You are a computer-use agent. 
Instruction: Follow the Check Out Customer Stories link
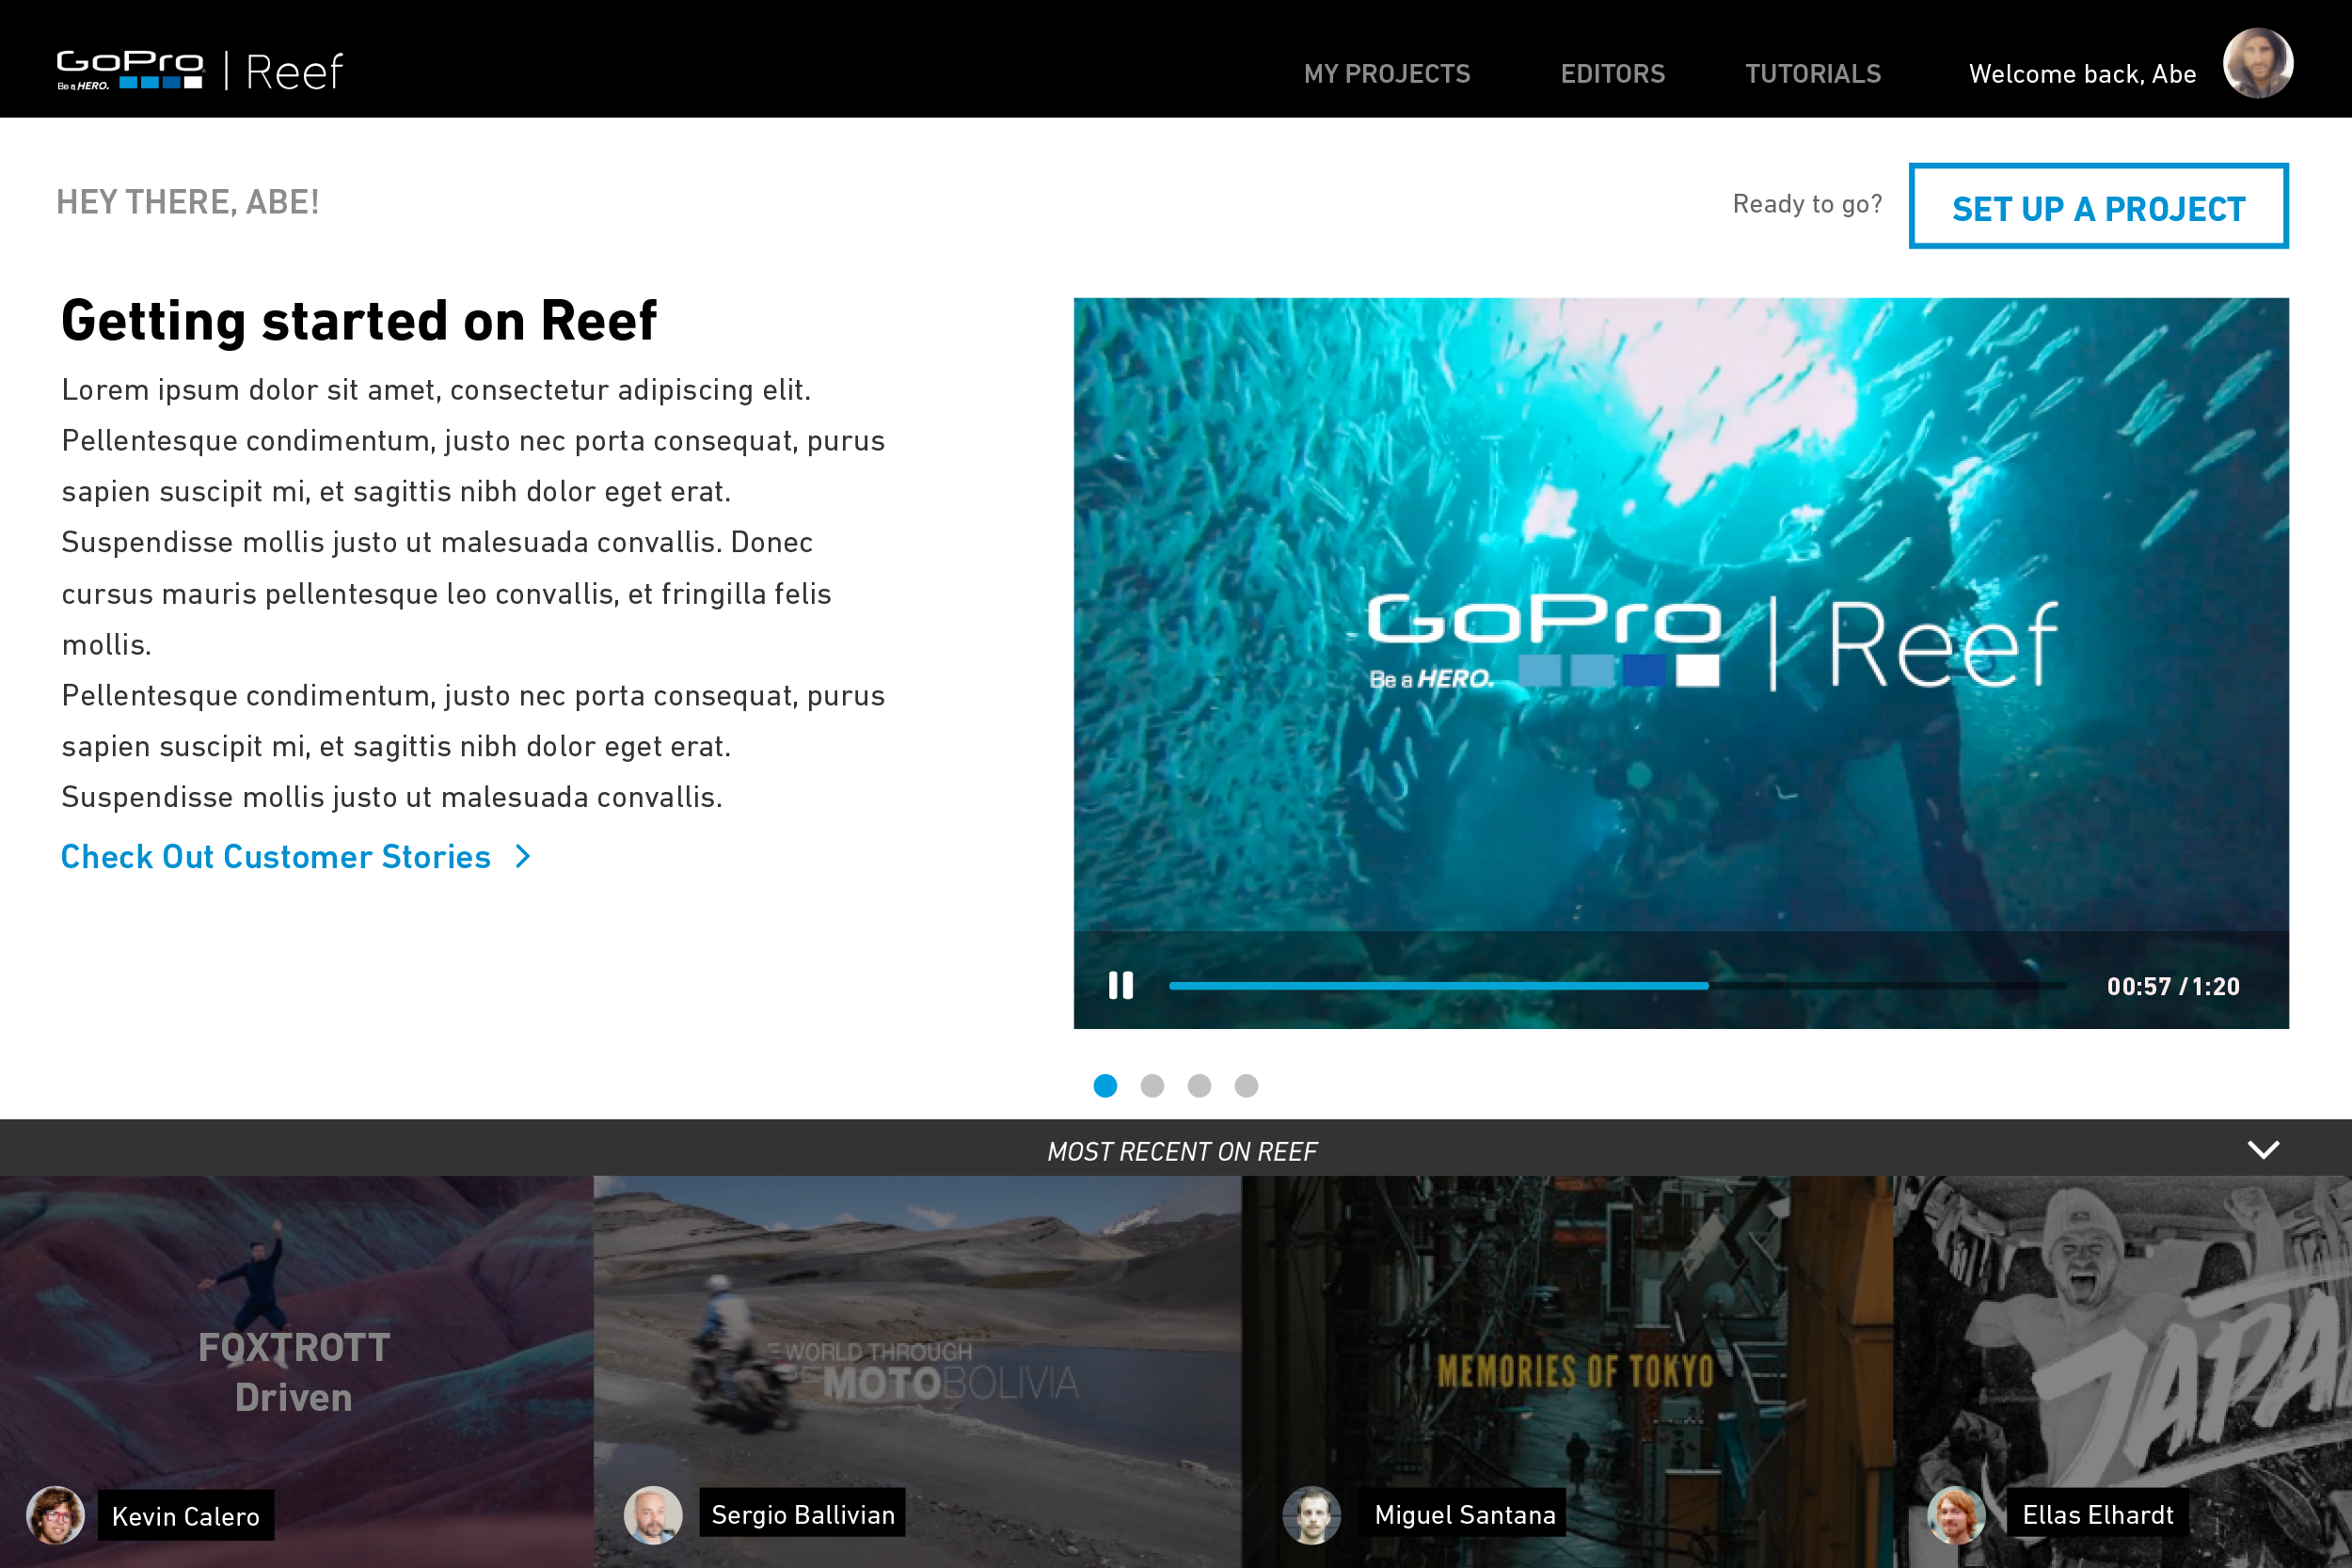pos(276,857)
